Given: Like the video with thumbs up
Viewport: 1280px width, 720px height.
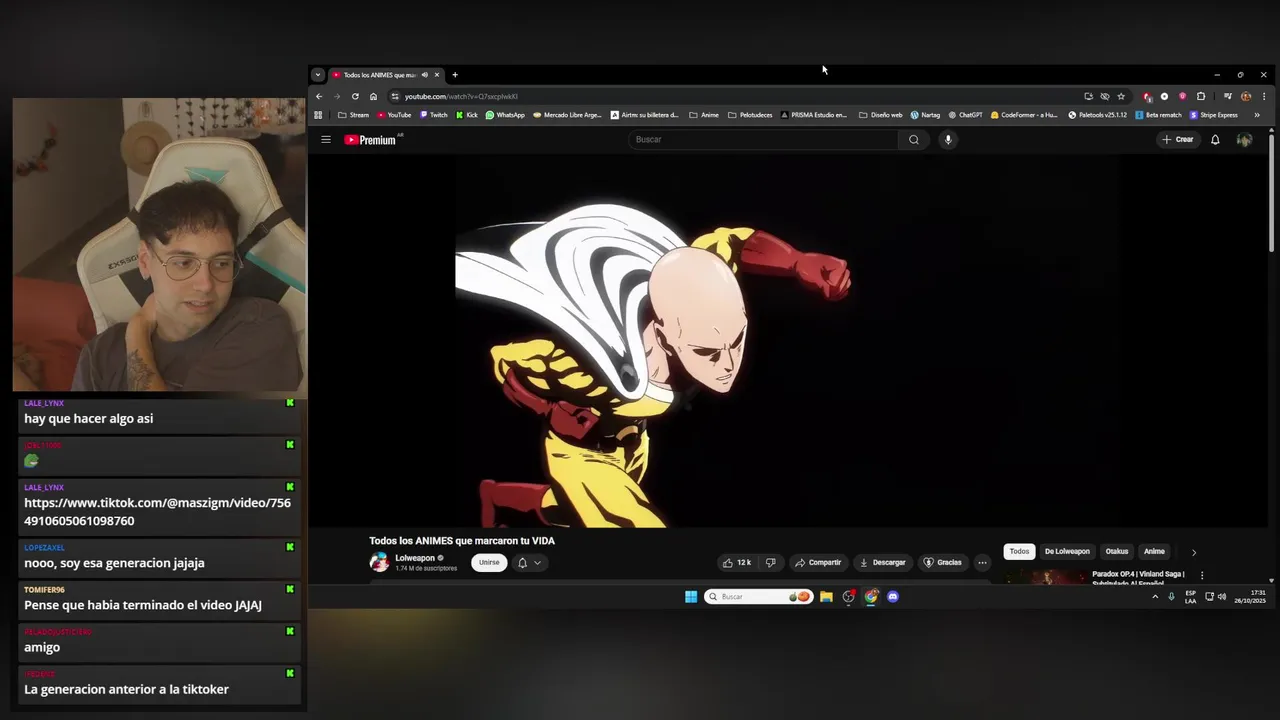Looking at the screenshot, I should point(737,563).
